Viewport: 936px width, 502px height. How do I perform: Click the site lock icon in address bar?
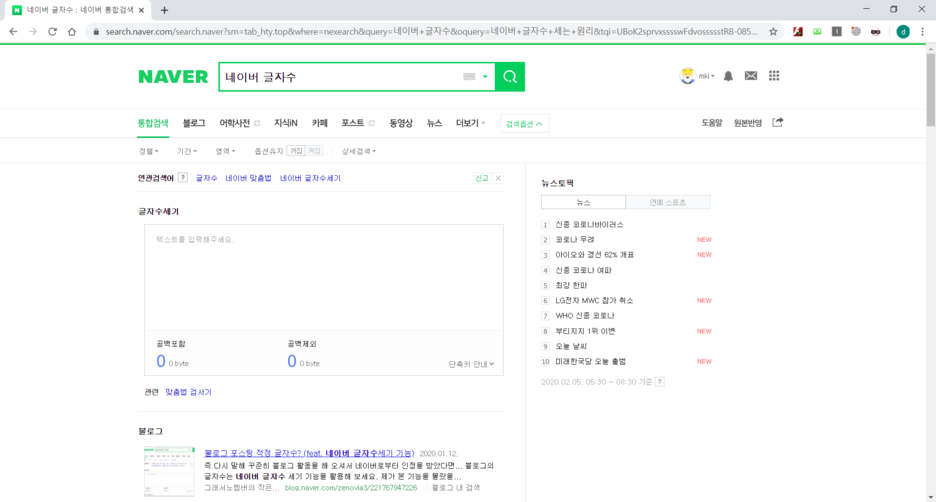[x=96, y=32]
